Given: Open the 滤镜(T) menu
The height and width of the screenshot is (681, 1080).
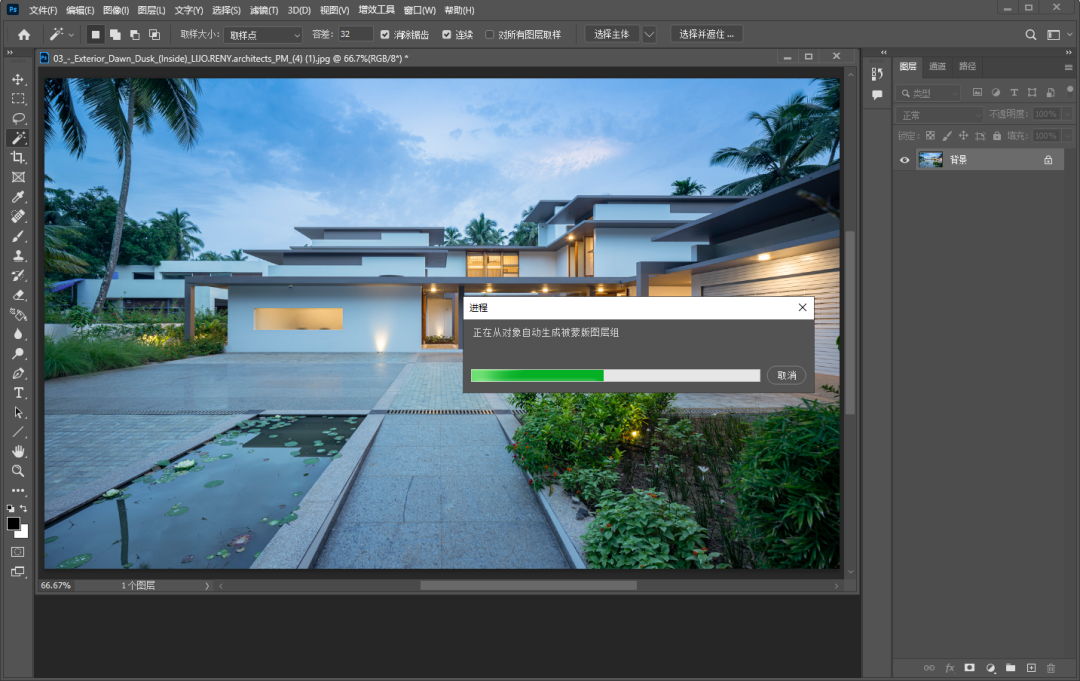Looking at the screenshot, I should 264,10.
